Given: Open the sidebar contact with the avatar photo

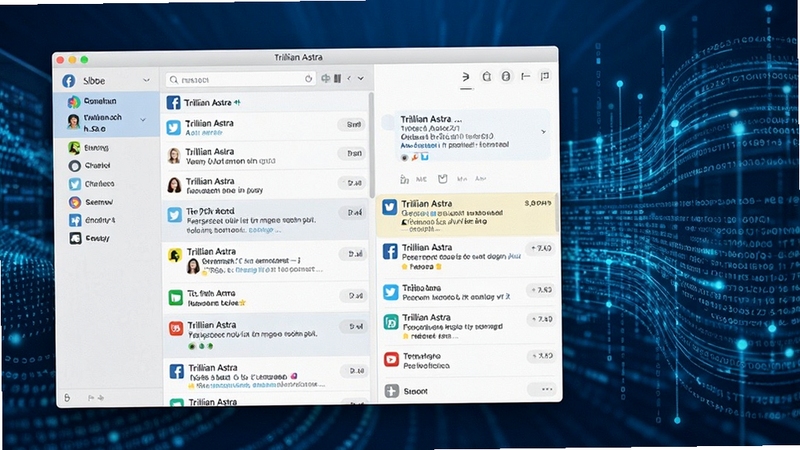Looking at the screenshot, I should [107, 122].
